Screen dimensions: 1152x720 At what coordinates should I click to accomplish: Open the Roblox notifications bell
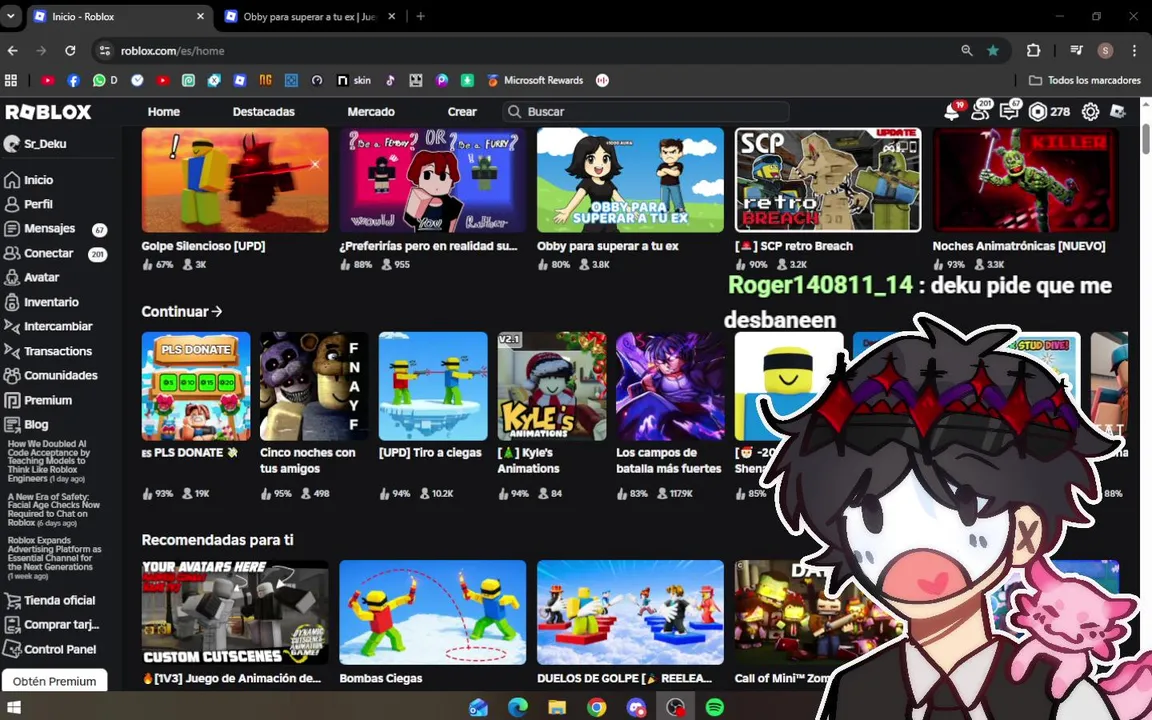pyautogui.click(x=952, y=112)
